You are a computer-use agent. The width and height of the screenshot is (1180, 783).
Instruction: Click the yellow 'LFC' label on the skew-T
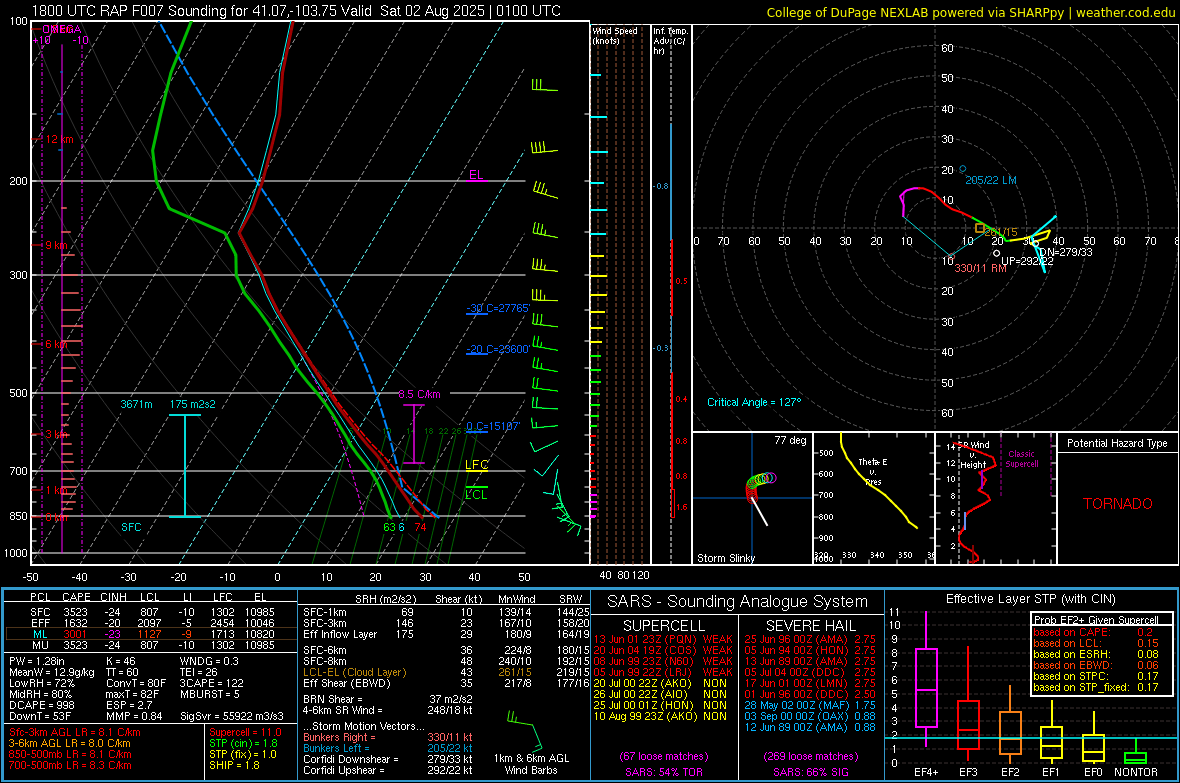[476, 465]
